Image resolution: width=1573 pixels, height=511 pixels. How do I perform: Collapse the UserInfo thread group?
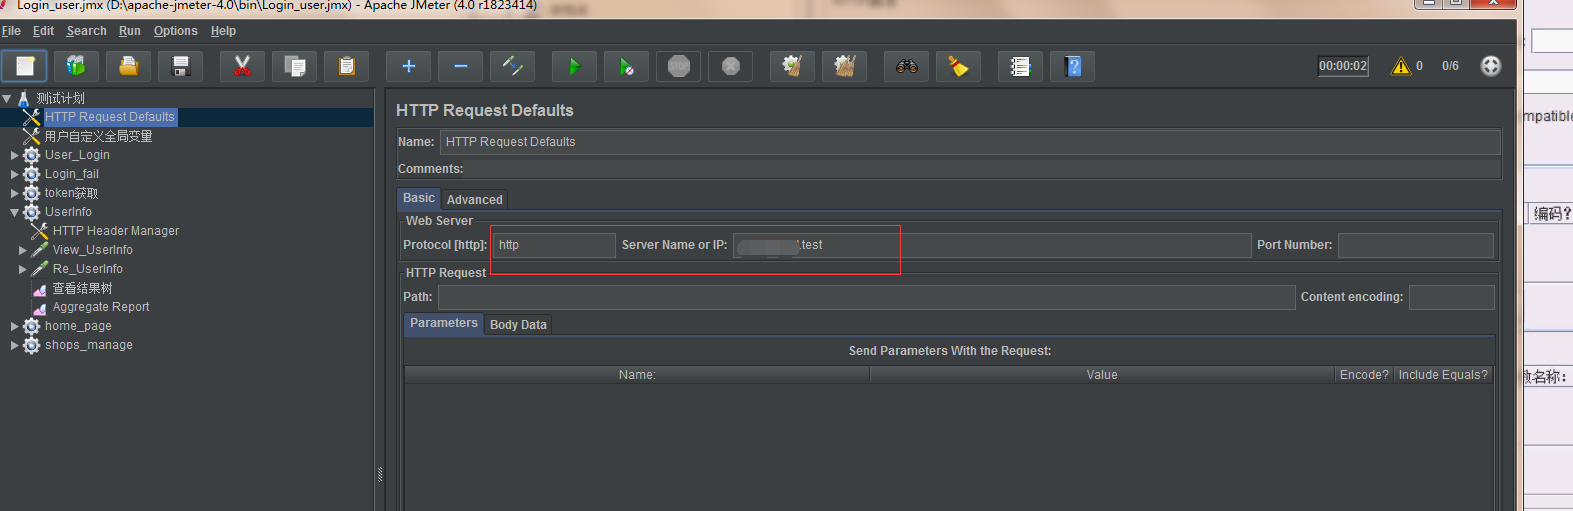tap(14, 212)
